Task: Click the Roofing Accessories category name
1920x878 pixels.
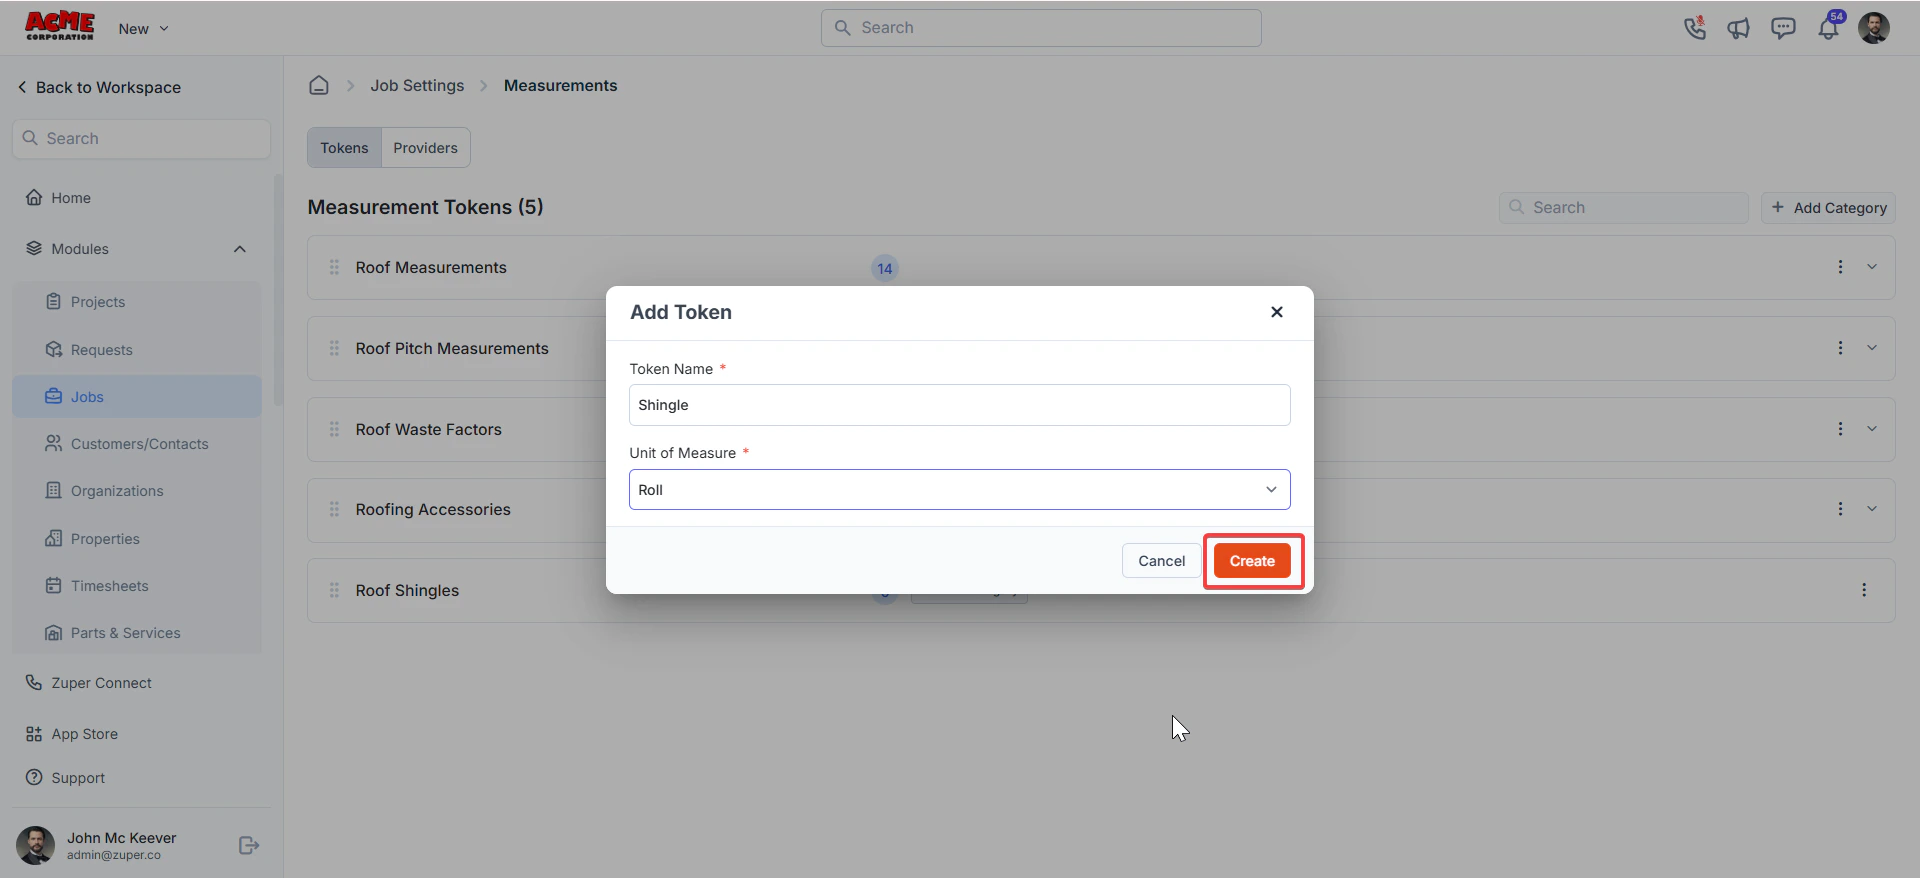Action: (433, 510)
